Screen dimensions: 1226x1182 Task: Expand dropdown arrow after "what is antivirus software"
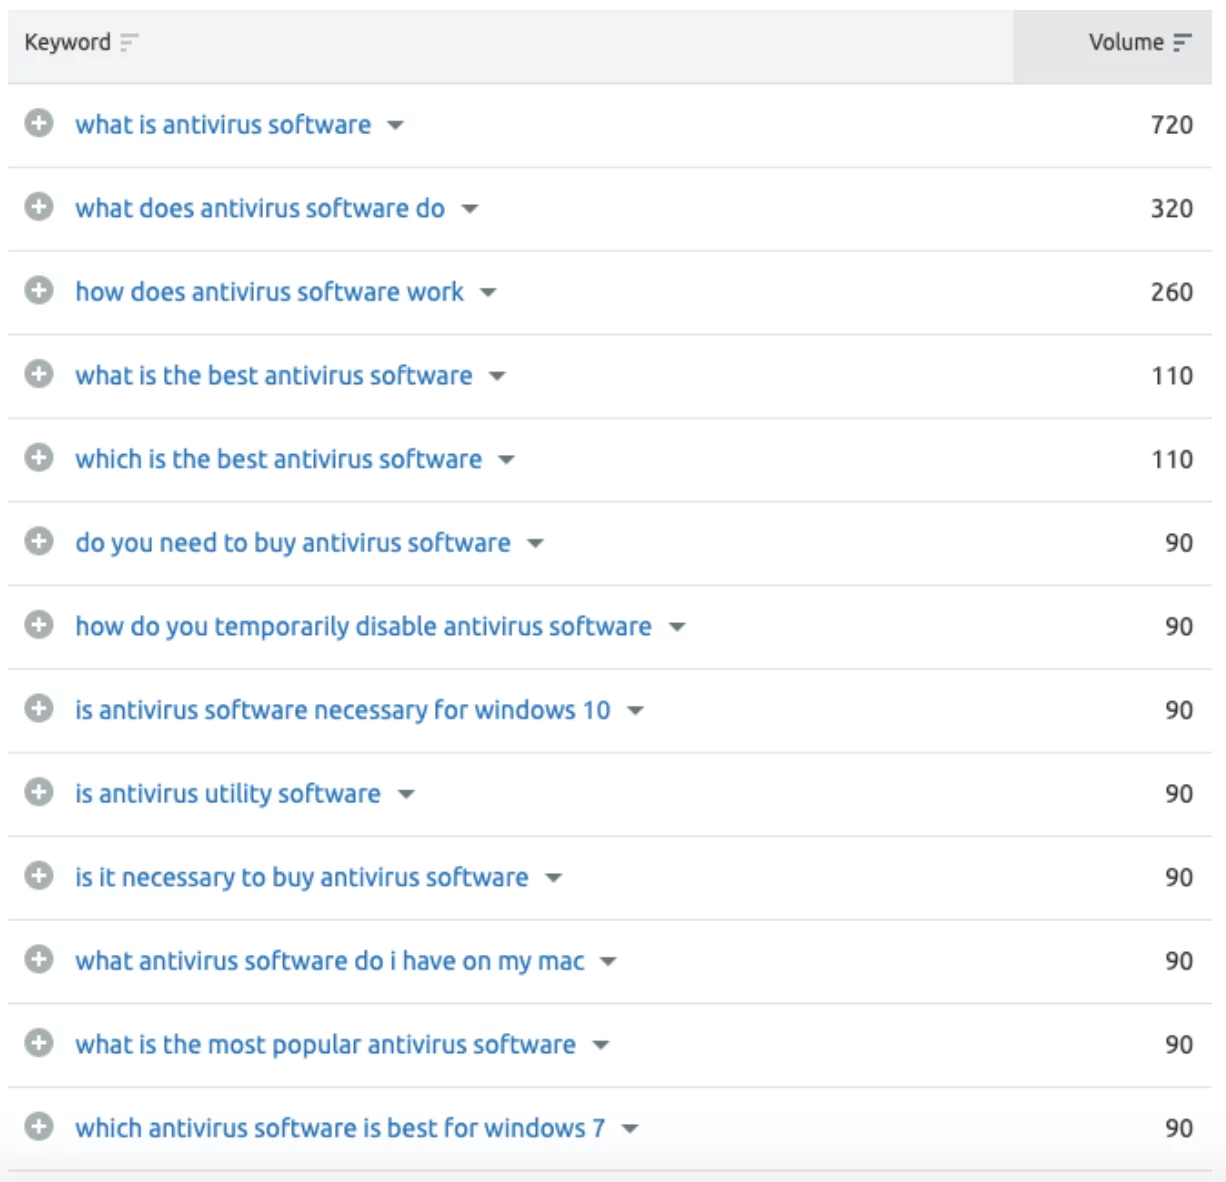(x=395, y=125)
